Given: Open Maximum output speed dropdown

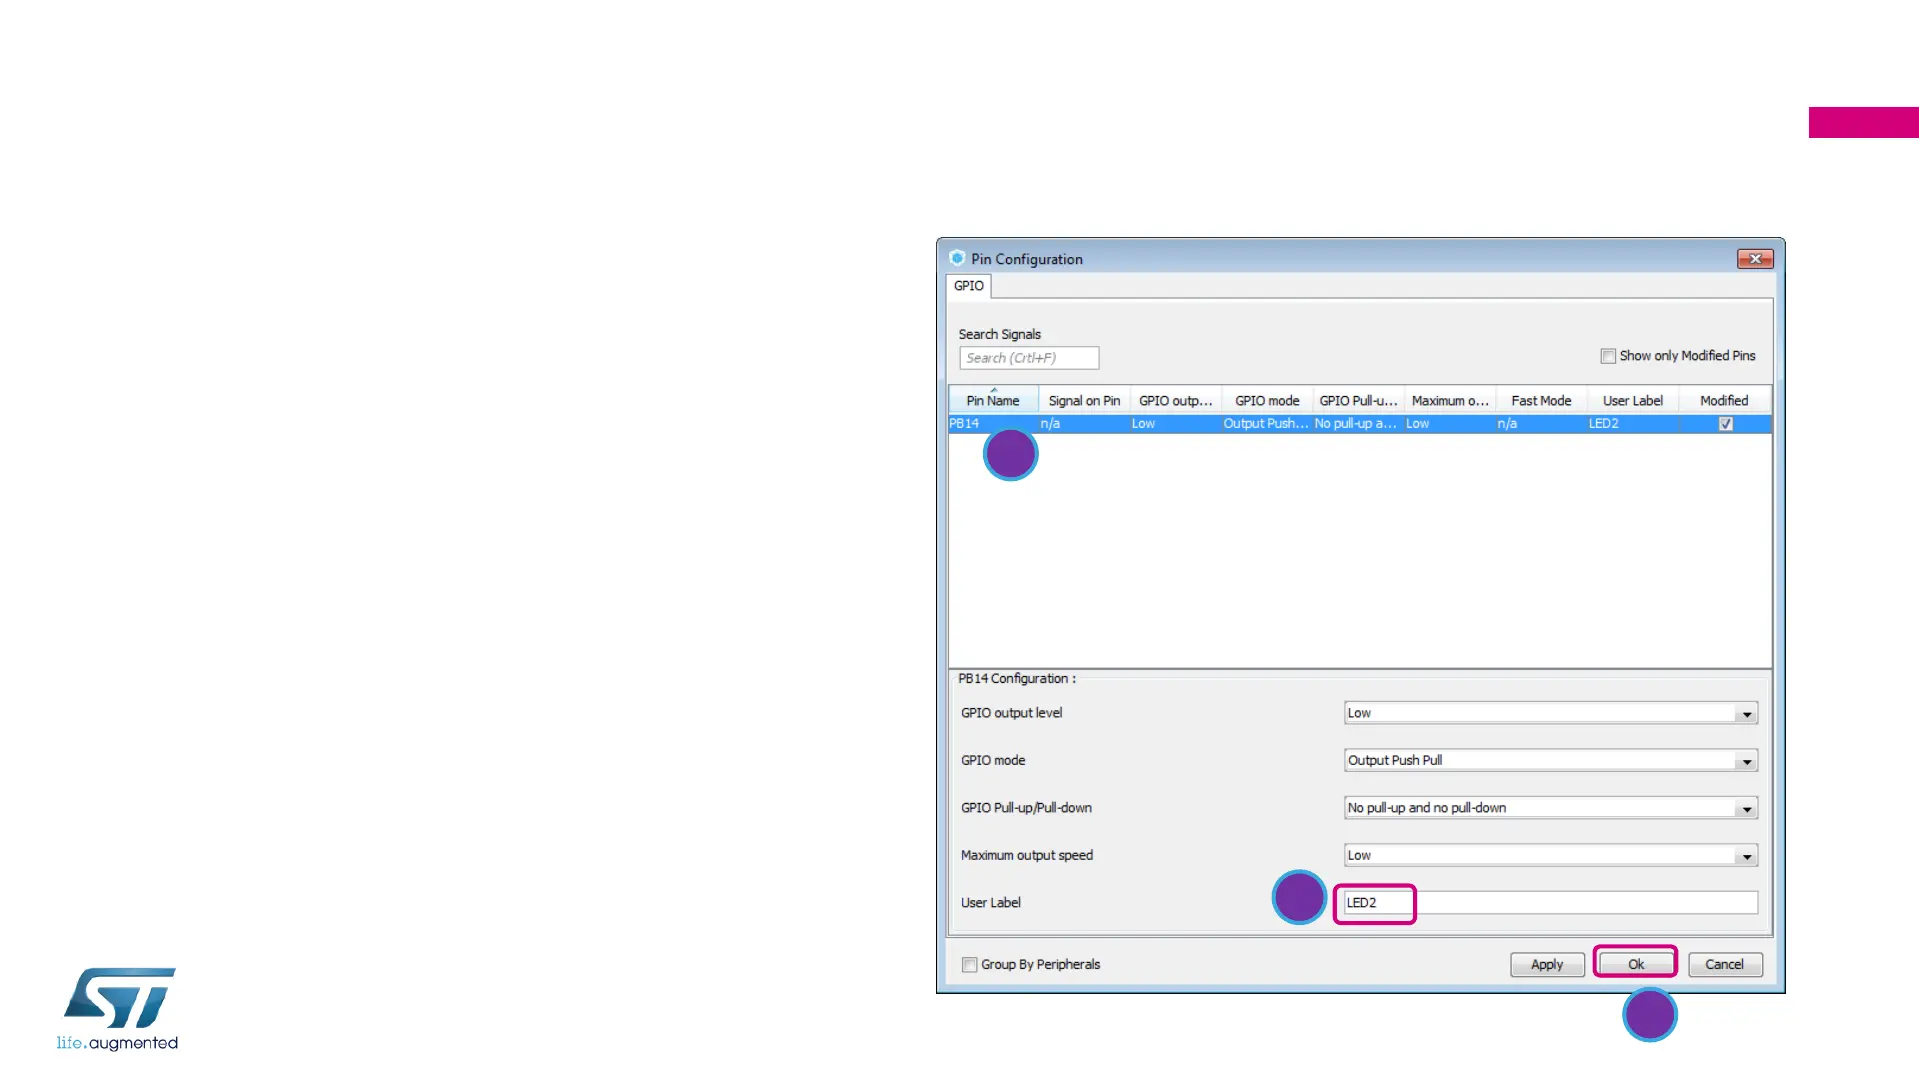Looking at the screenshot, I should pyautogui.click(x=1551, y=856).
